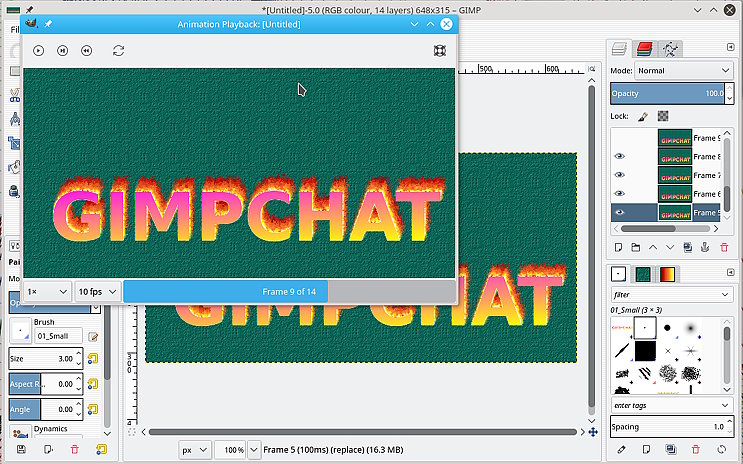Save tool options preset
The image size is (743, 464).
pos(21,449)
